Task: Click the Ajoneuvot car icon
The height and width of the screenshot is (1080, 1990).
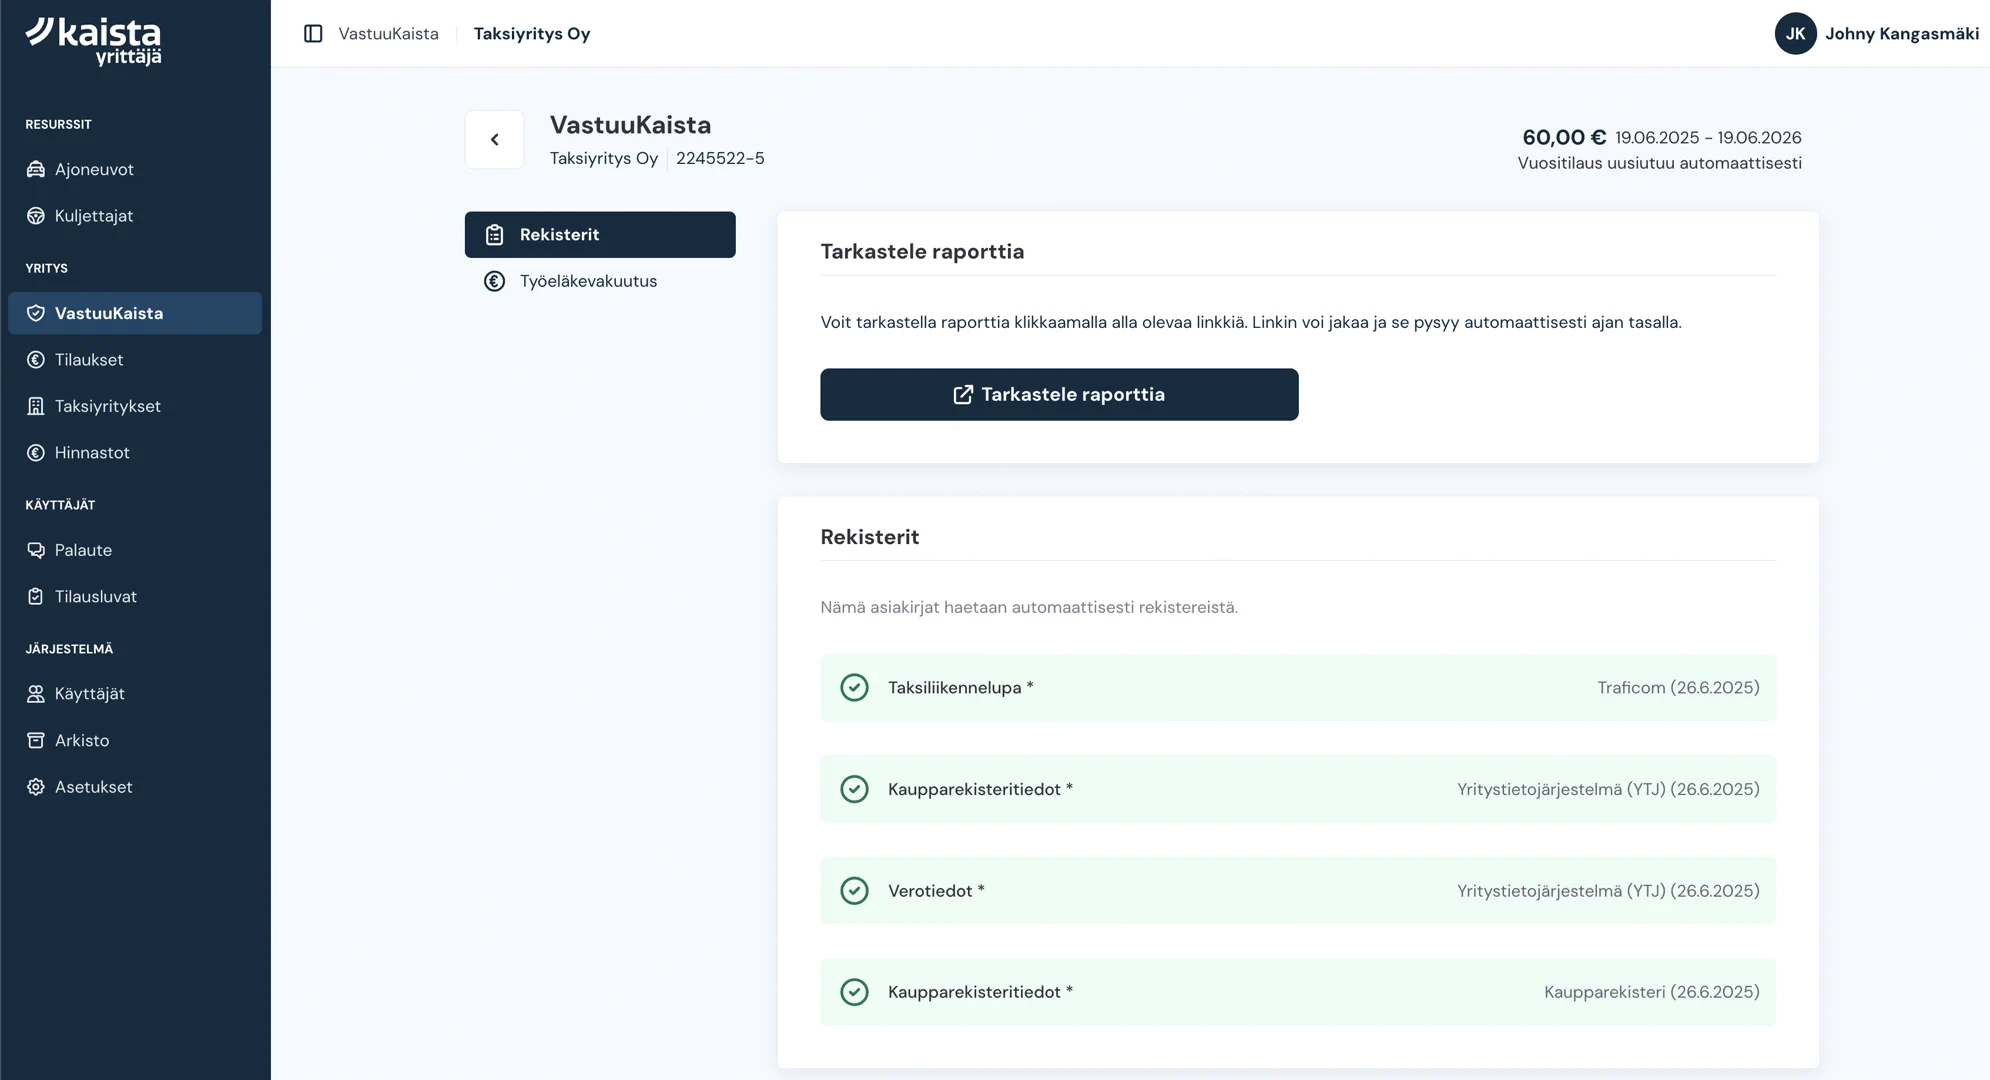Action: [36, 169]
